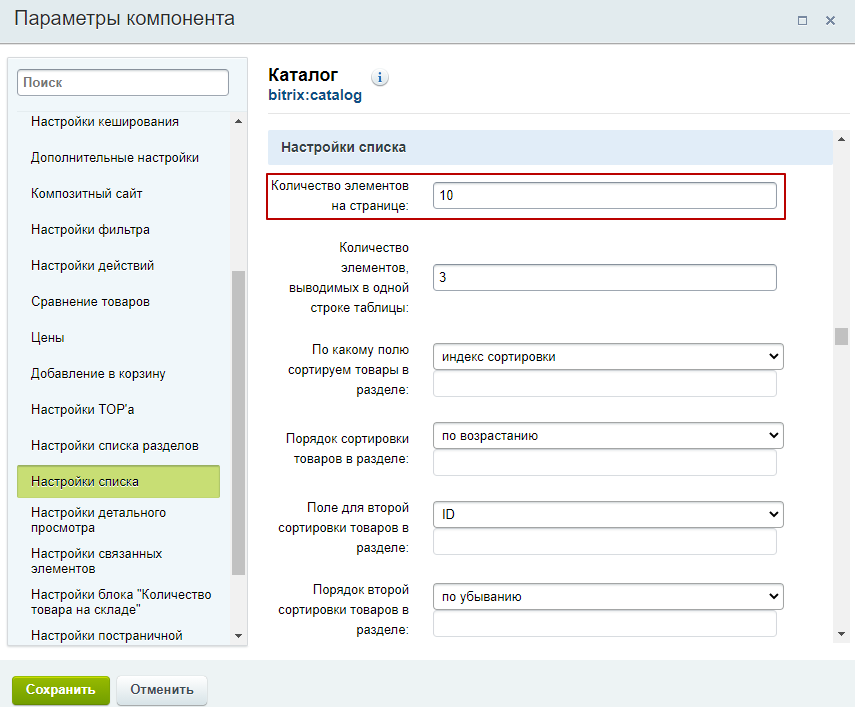Image resolution: width=855 pixels, height=707 pixels.
Task: Focus the 'Количество элементов на странице' field
Action: (x=605, y=195)
